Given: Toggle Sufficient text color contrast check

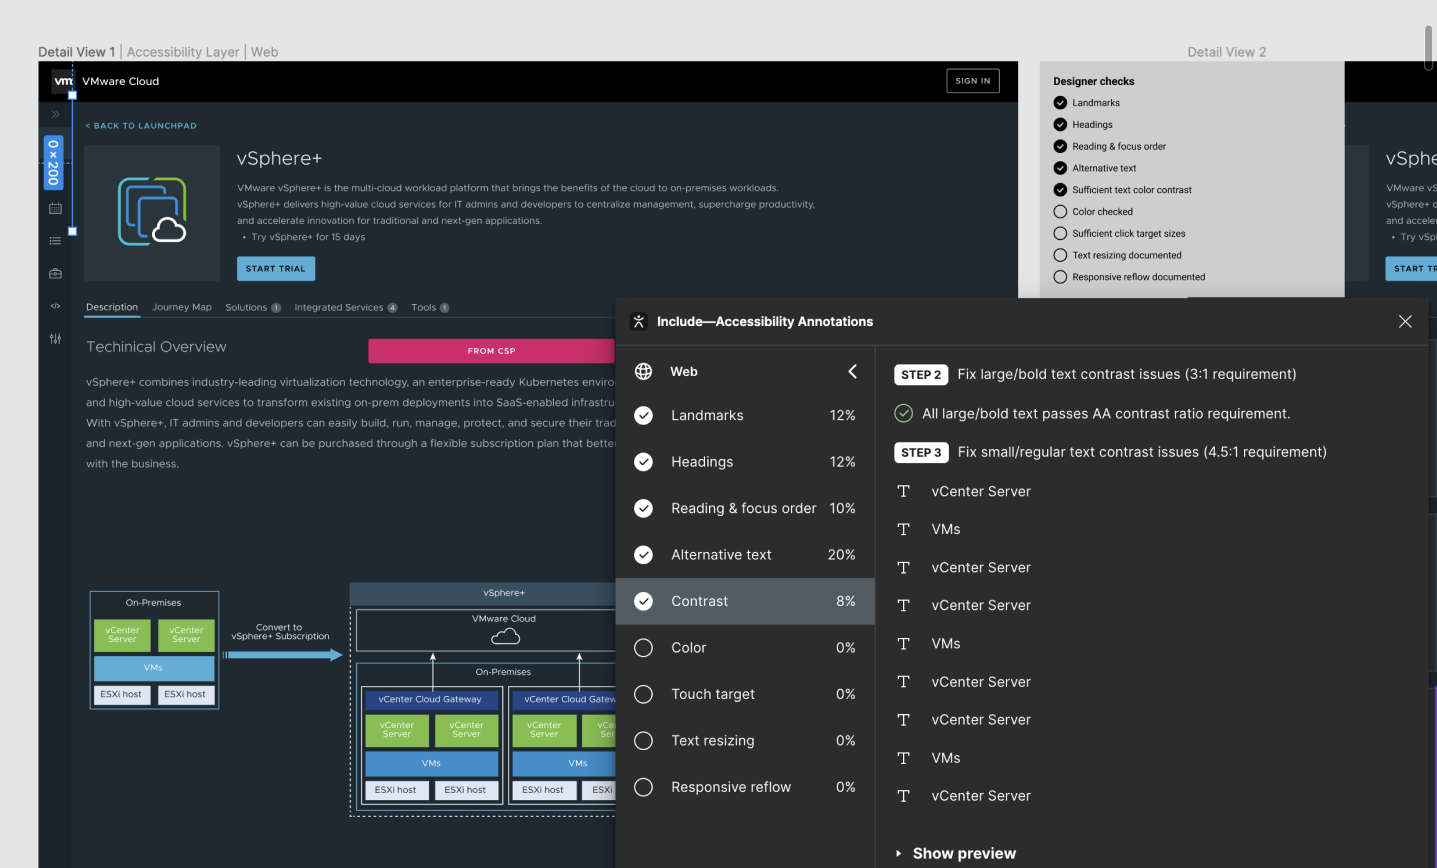Looking at the screenshot, I should click(x=1060, y=190).
